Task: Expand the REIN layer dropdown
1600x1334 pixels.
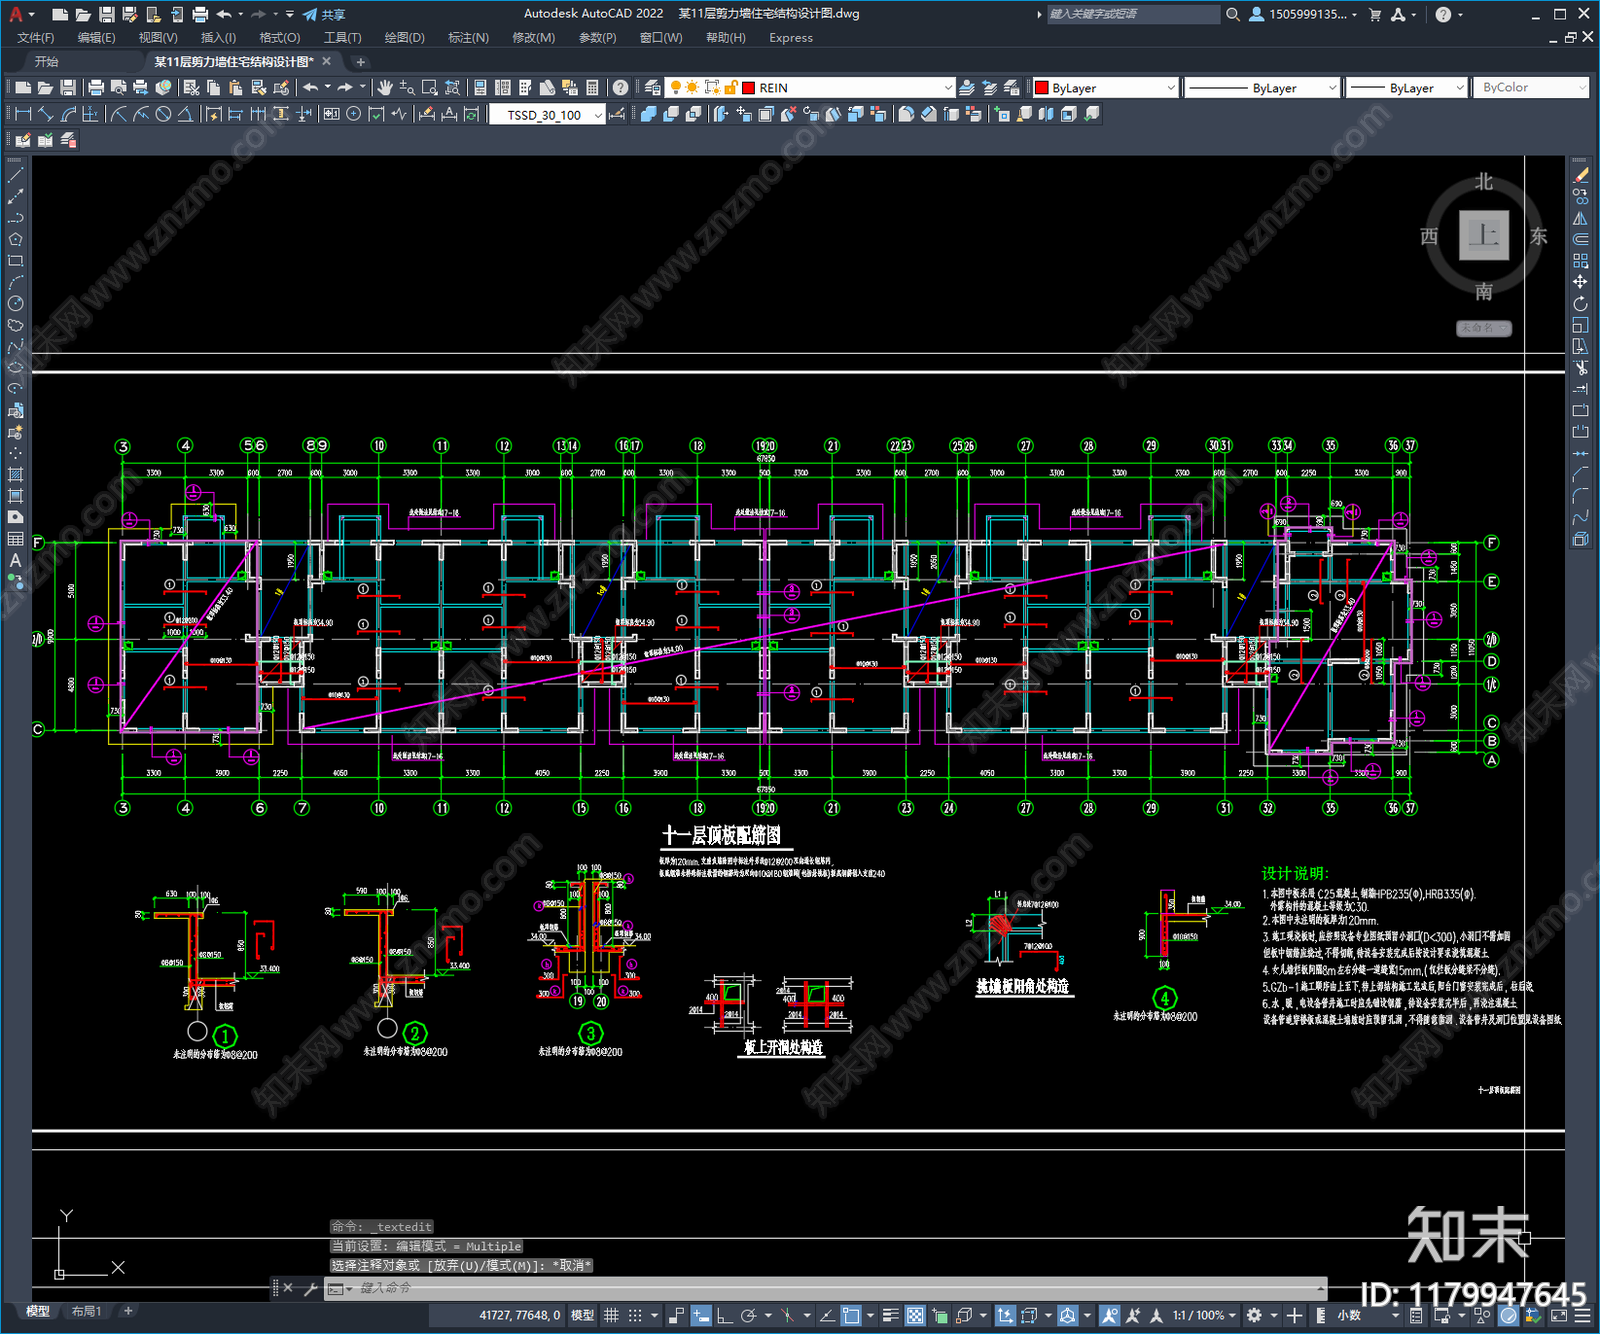Action: 948,88
